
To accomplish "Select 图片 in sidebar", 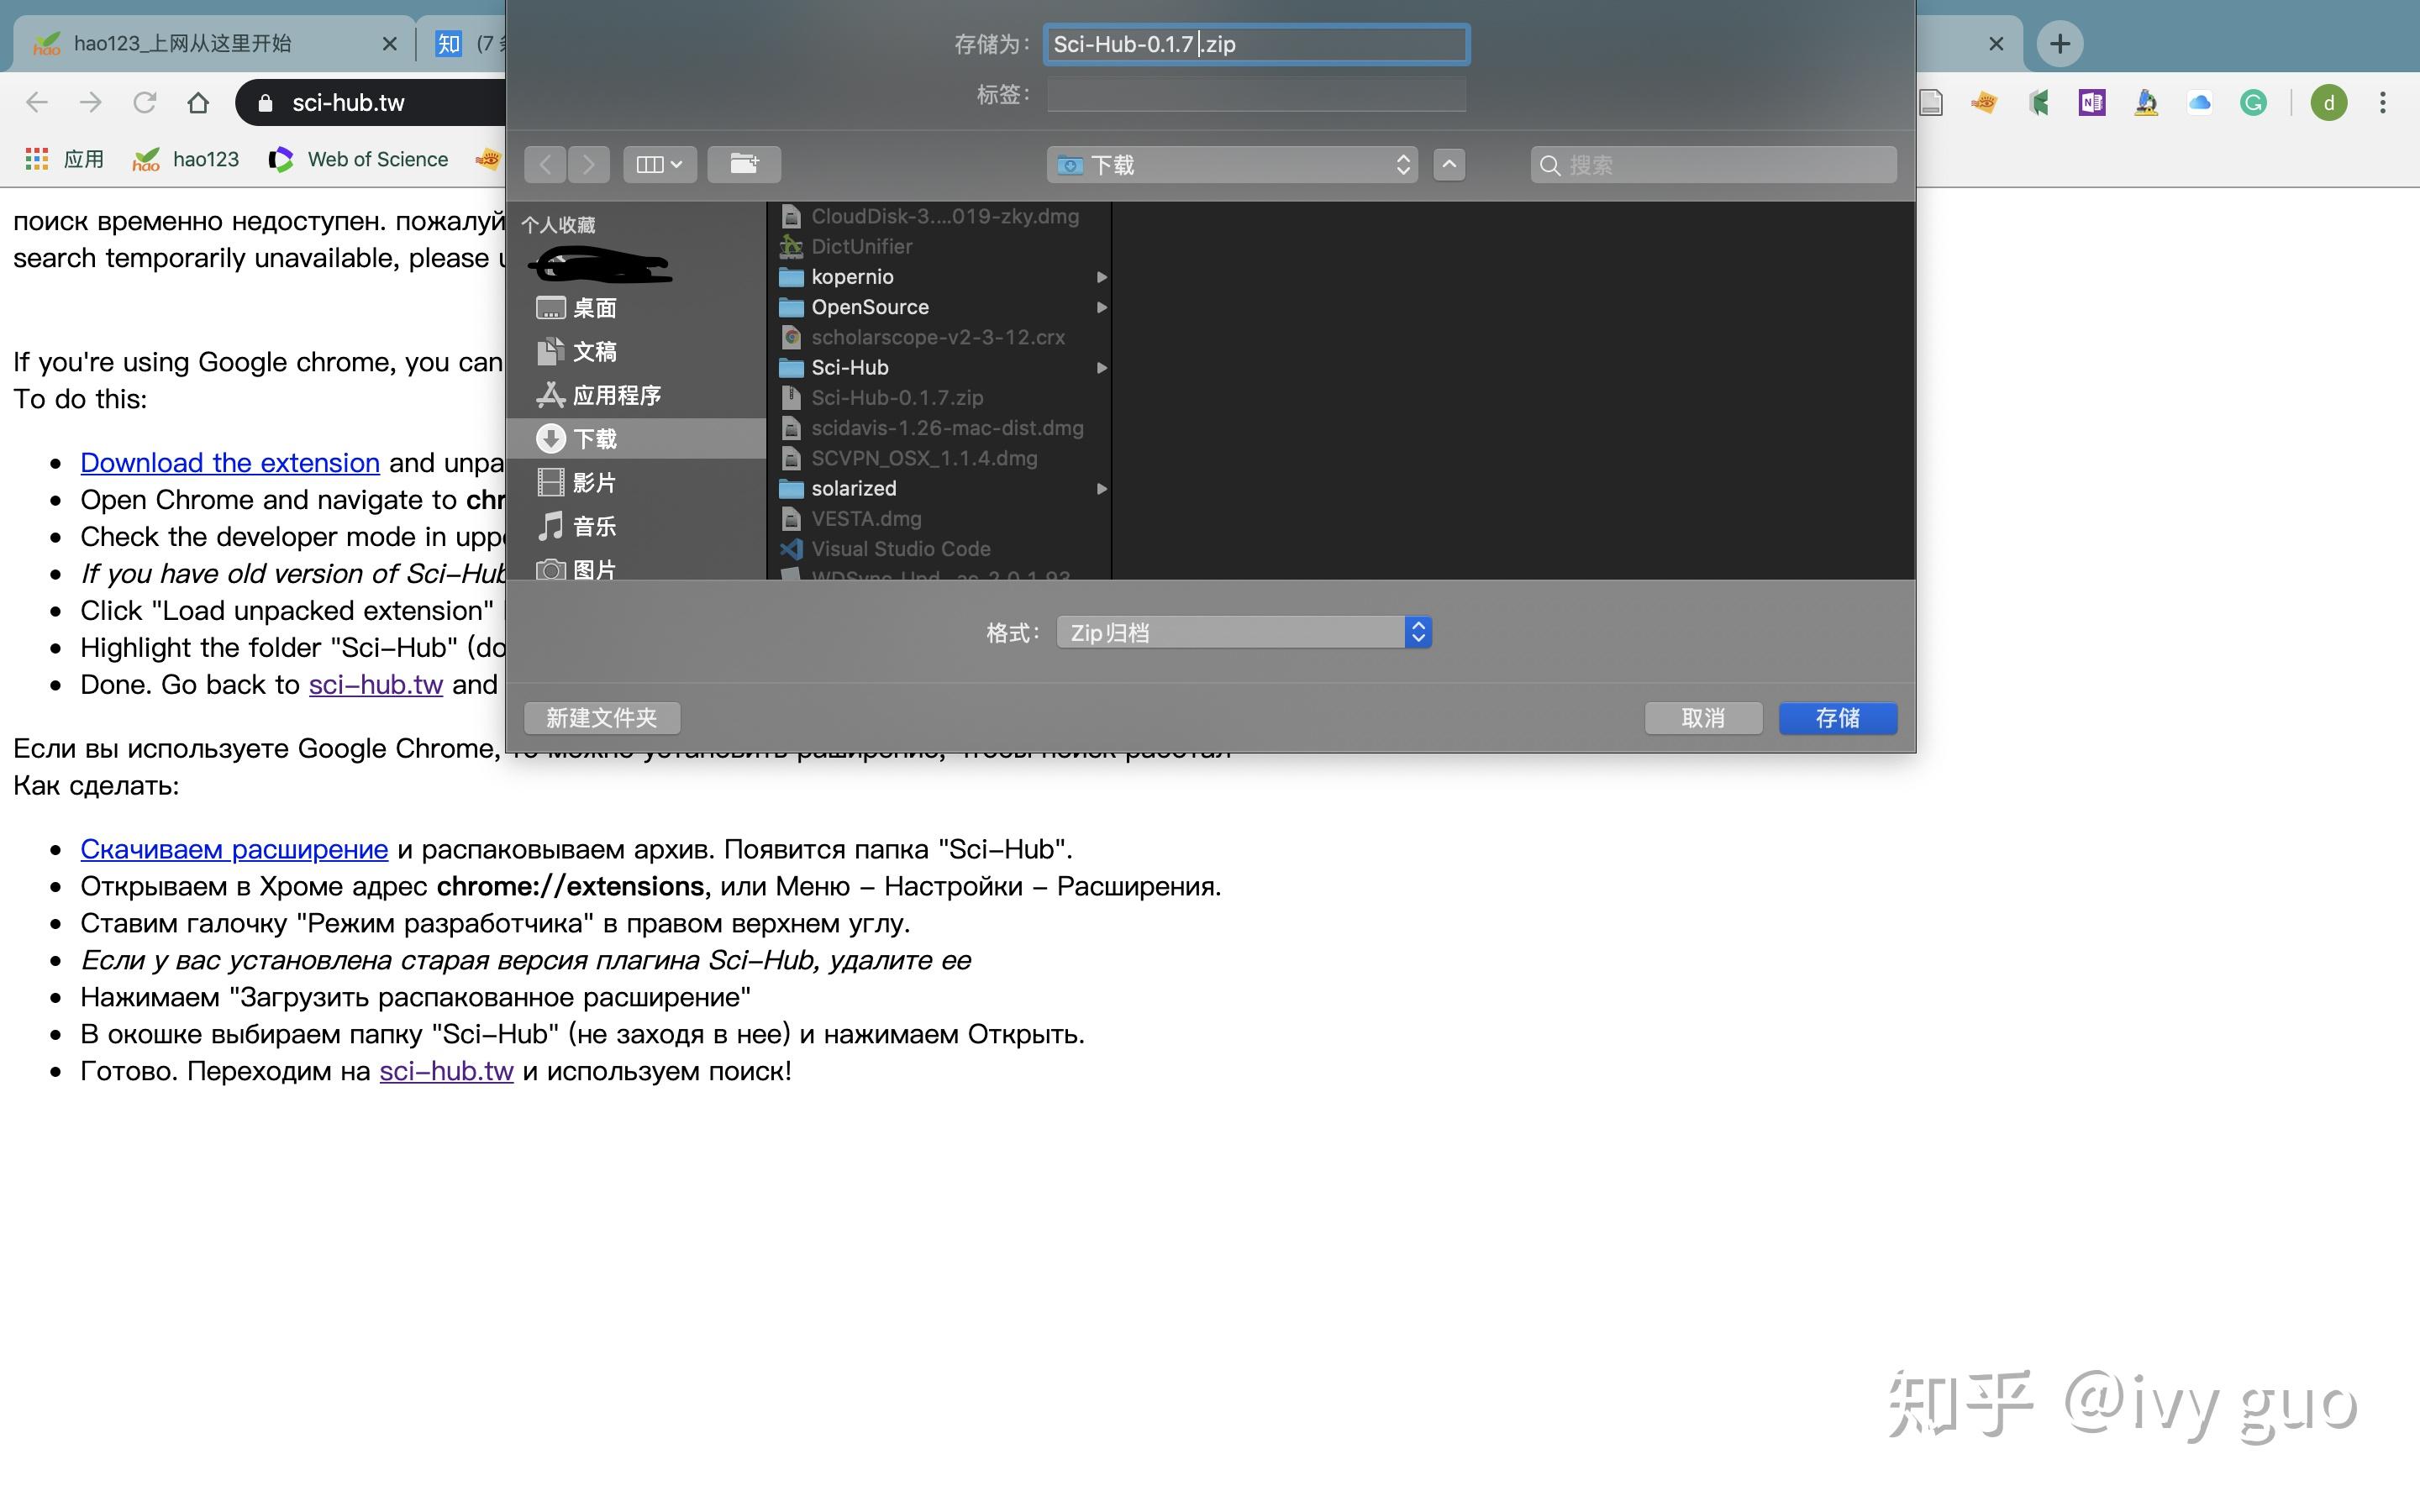I will (636, 569).
